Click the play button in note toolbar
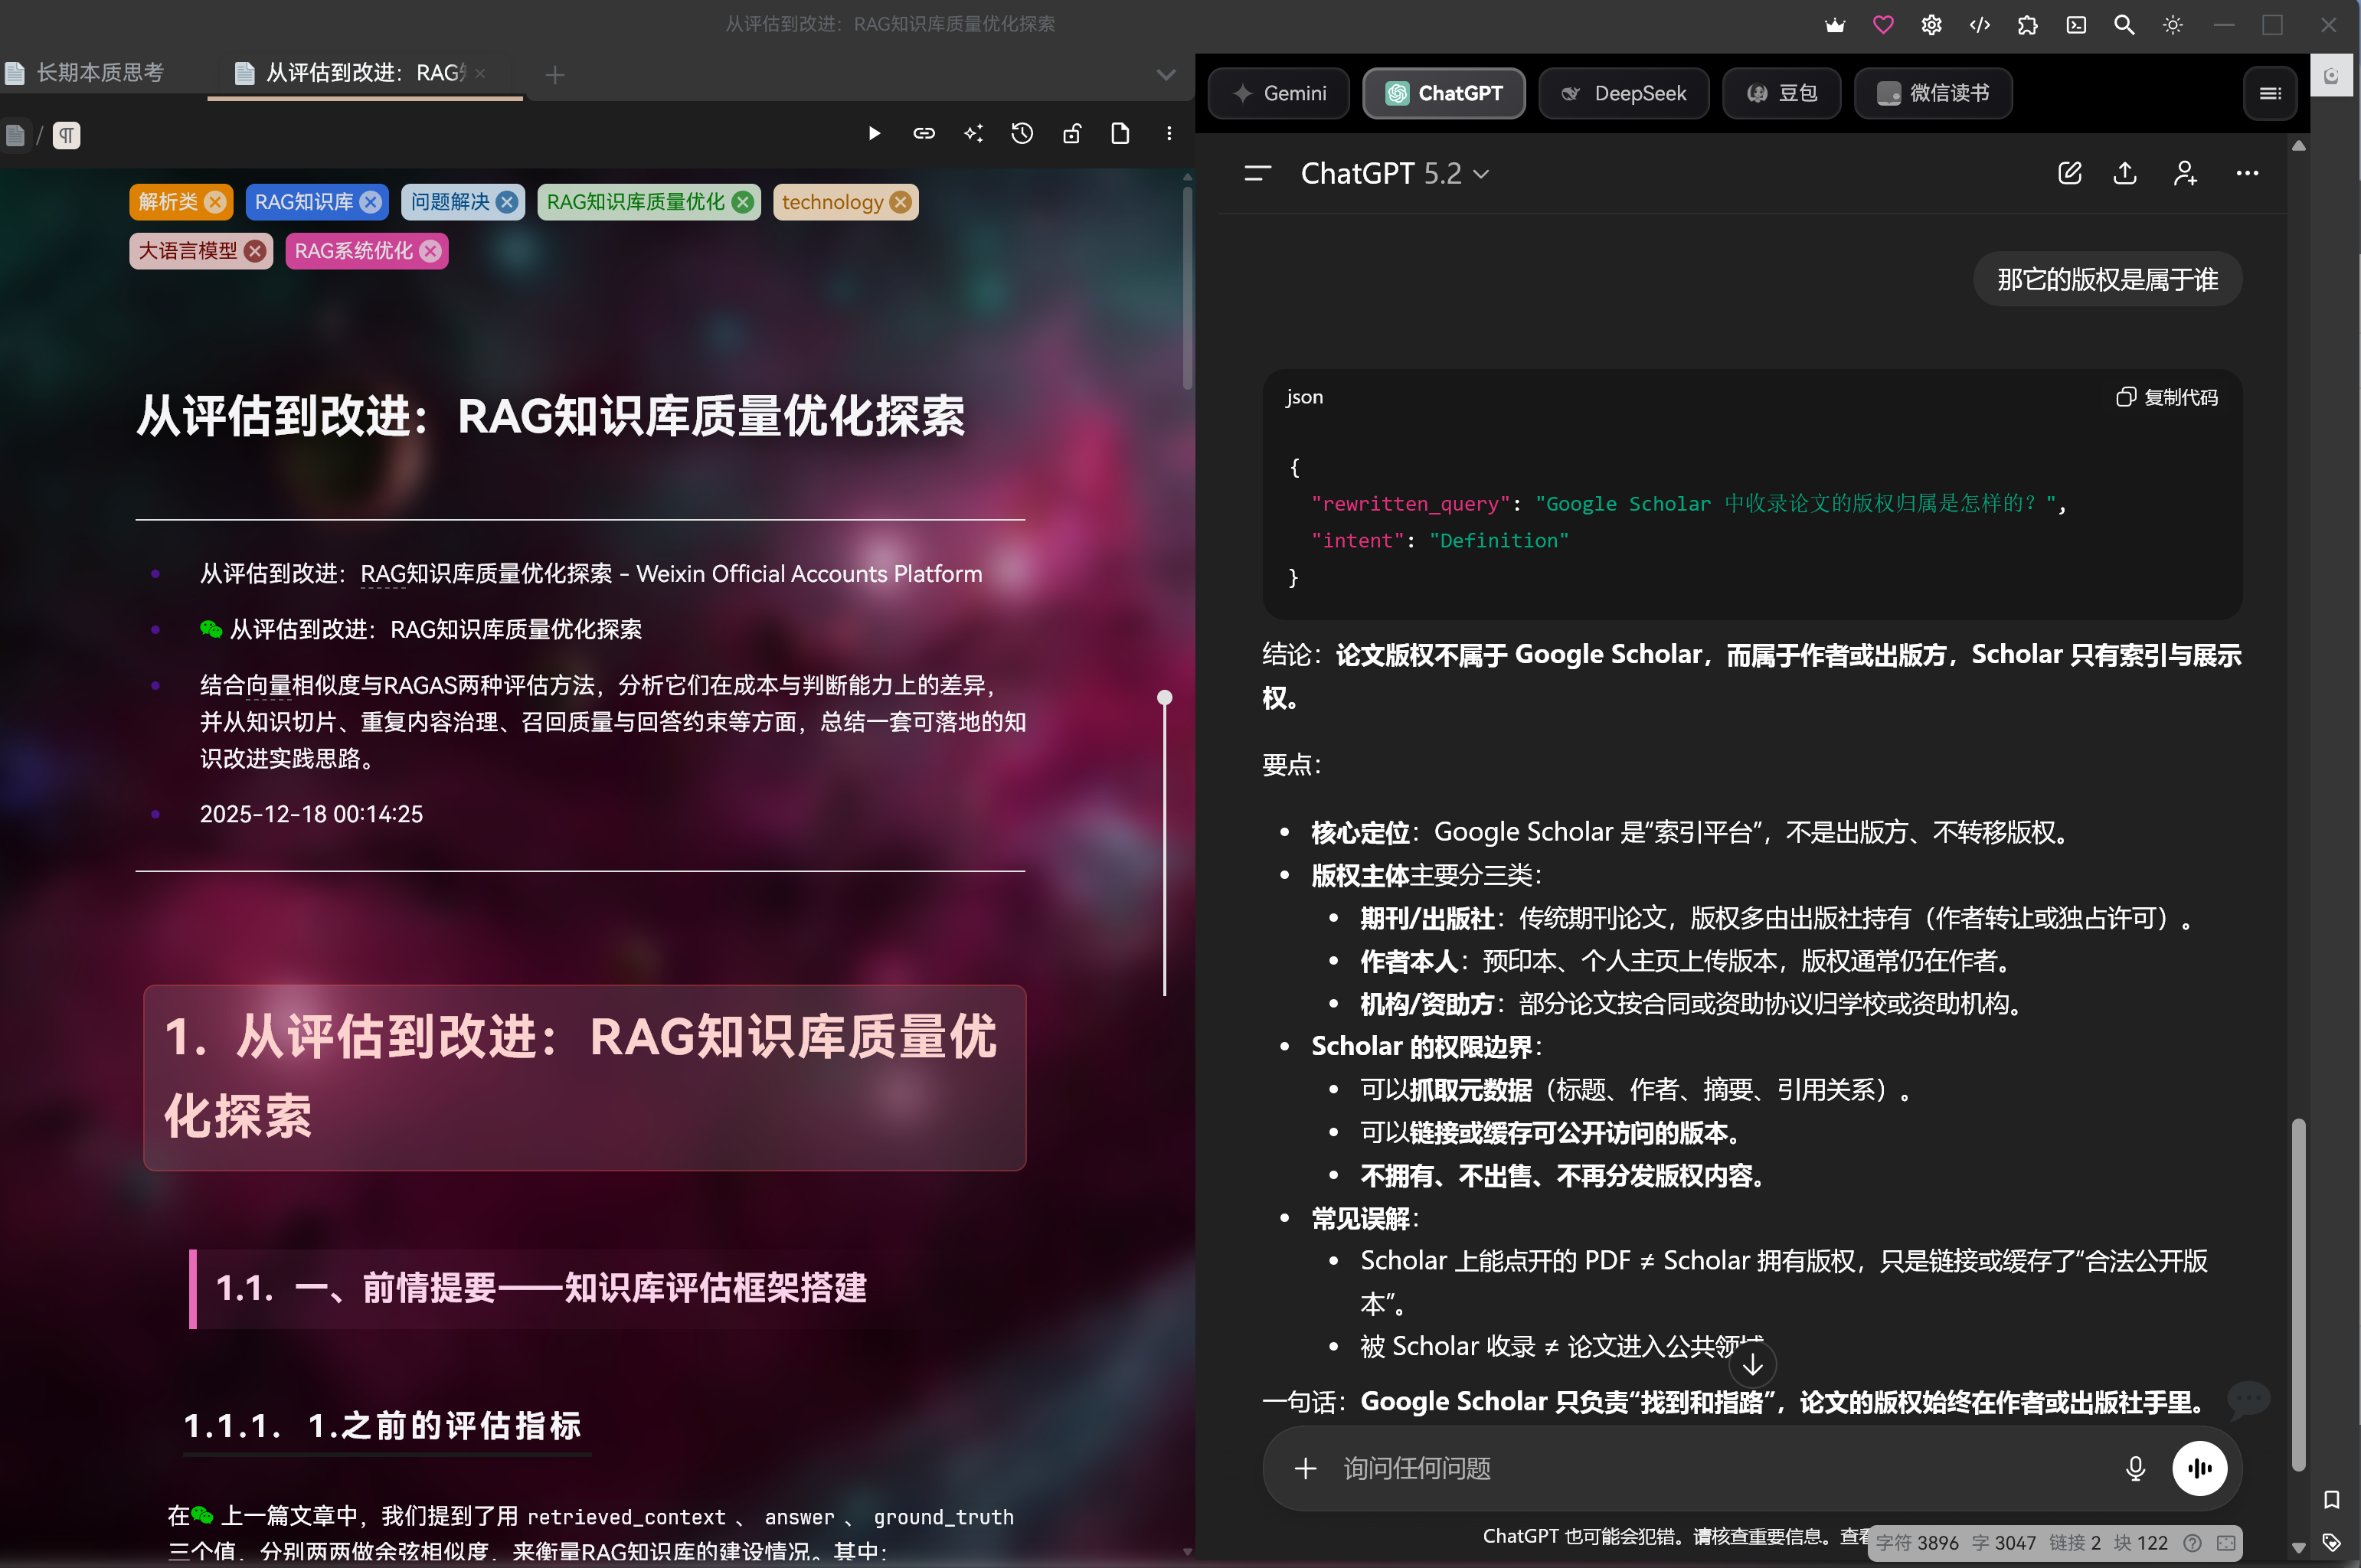Screen dimensions: 2361x1568 (874, 133)
